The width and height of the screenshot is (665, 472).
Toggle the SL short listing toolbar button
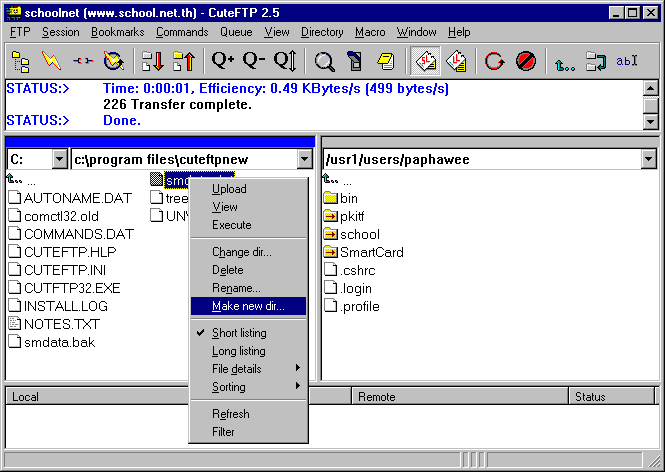pos(426,61)
